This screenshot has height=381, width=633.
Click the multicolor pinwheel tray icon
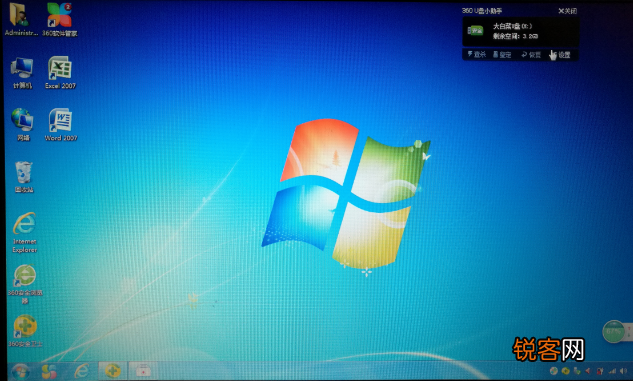pos(554,371)
